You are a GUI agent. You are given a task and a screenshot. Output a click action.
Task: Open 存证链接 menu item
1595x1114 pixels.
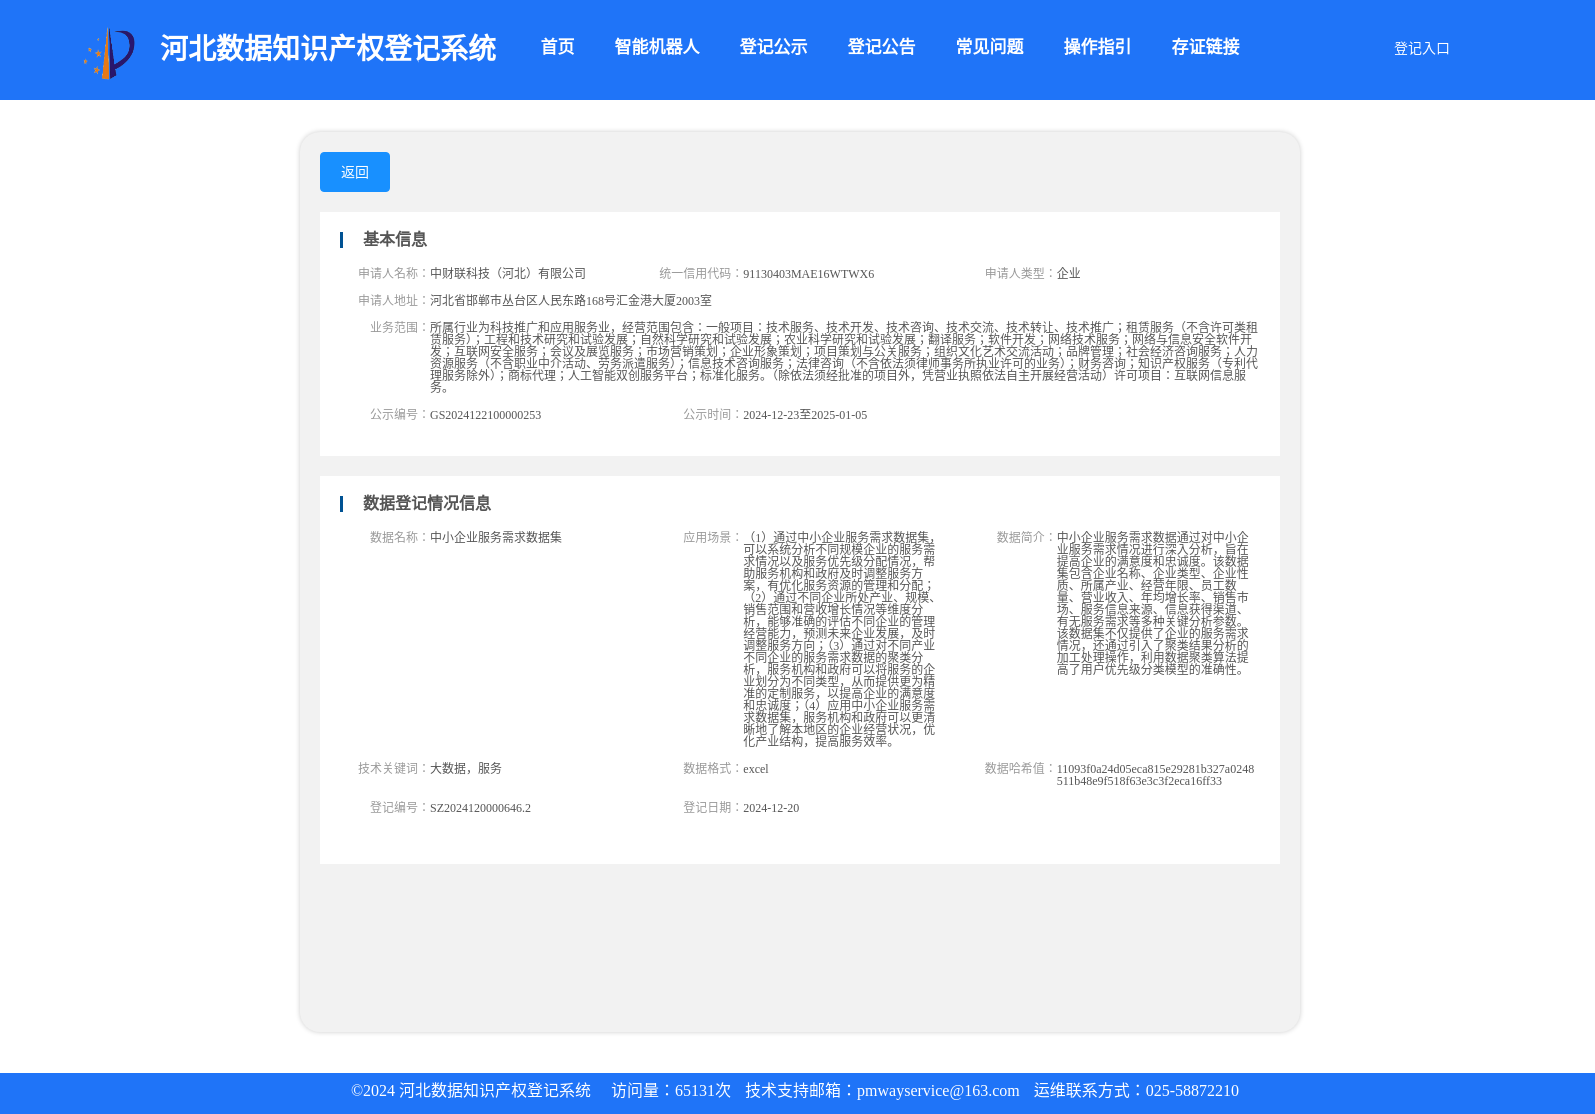coord(1205,47)
